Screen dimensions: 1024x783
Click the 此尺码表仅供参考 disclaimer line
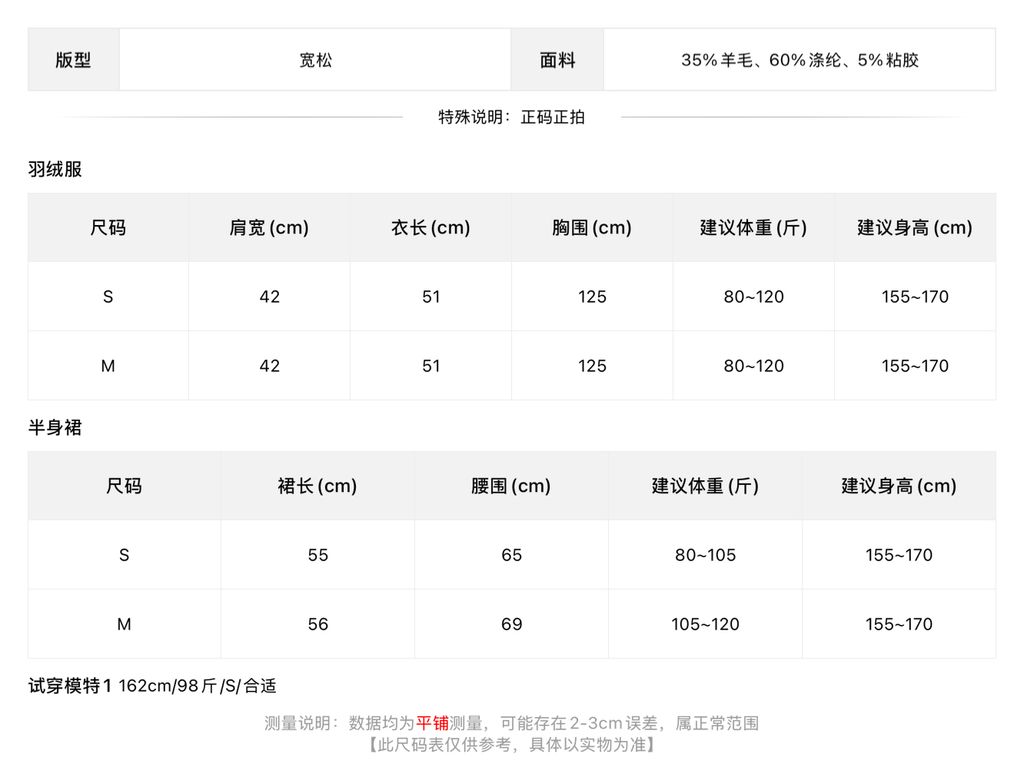coord(511,744)
